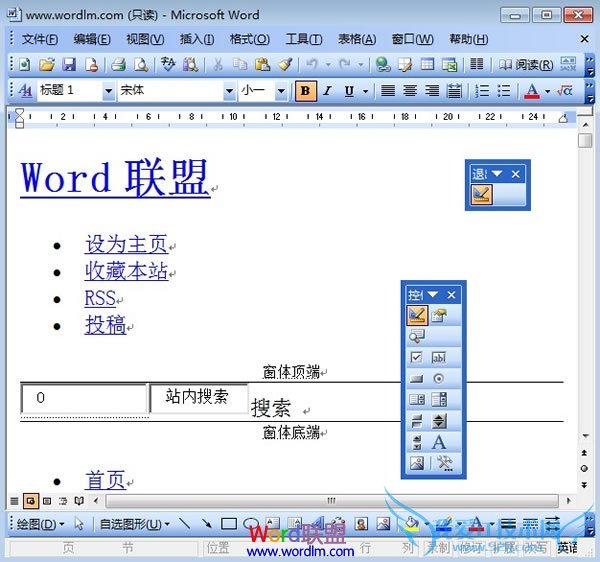Pick the Check Box control in toolbox
This screenshot has width=600, height=562.
pos(417,357)
